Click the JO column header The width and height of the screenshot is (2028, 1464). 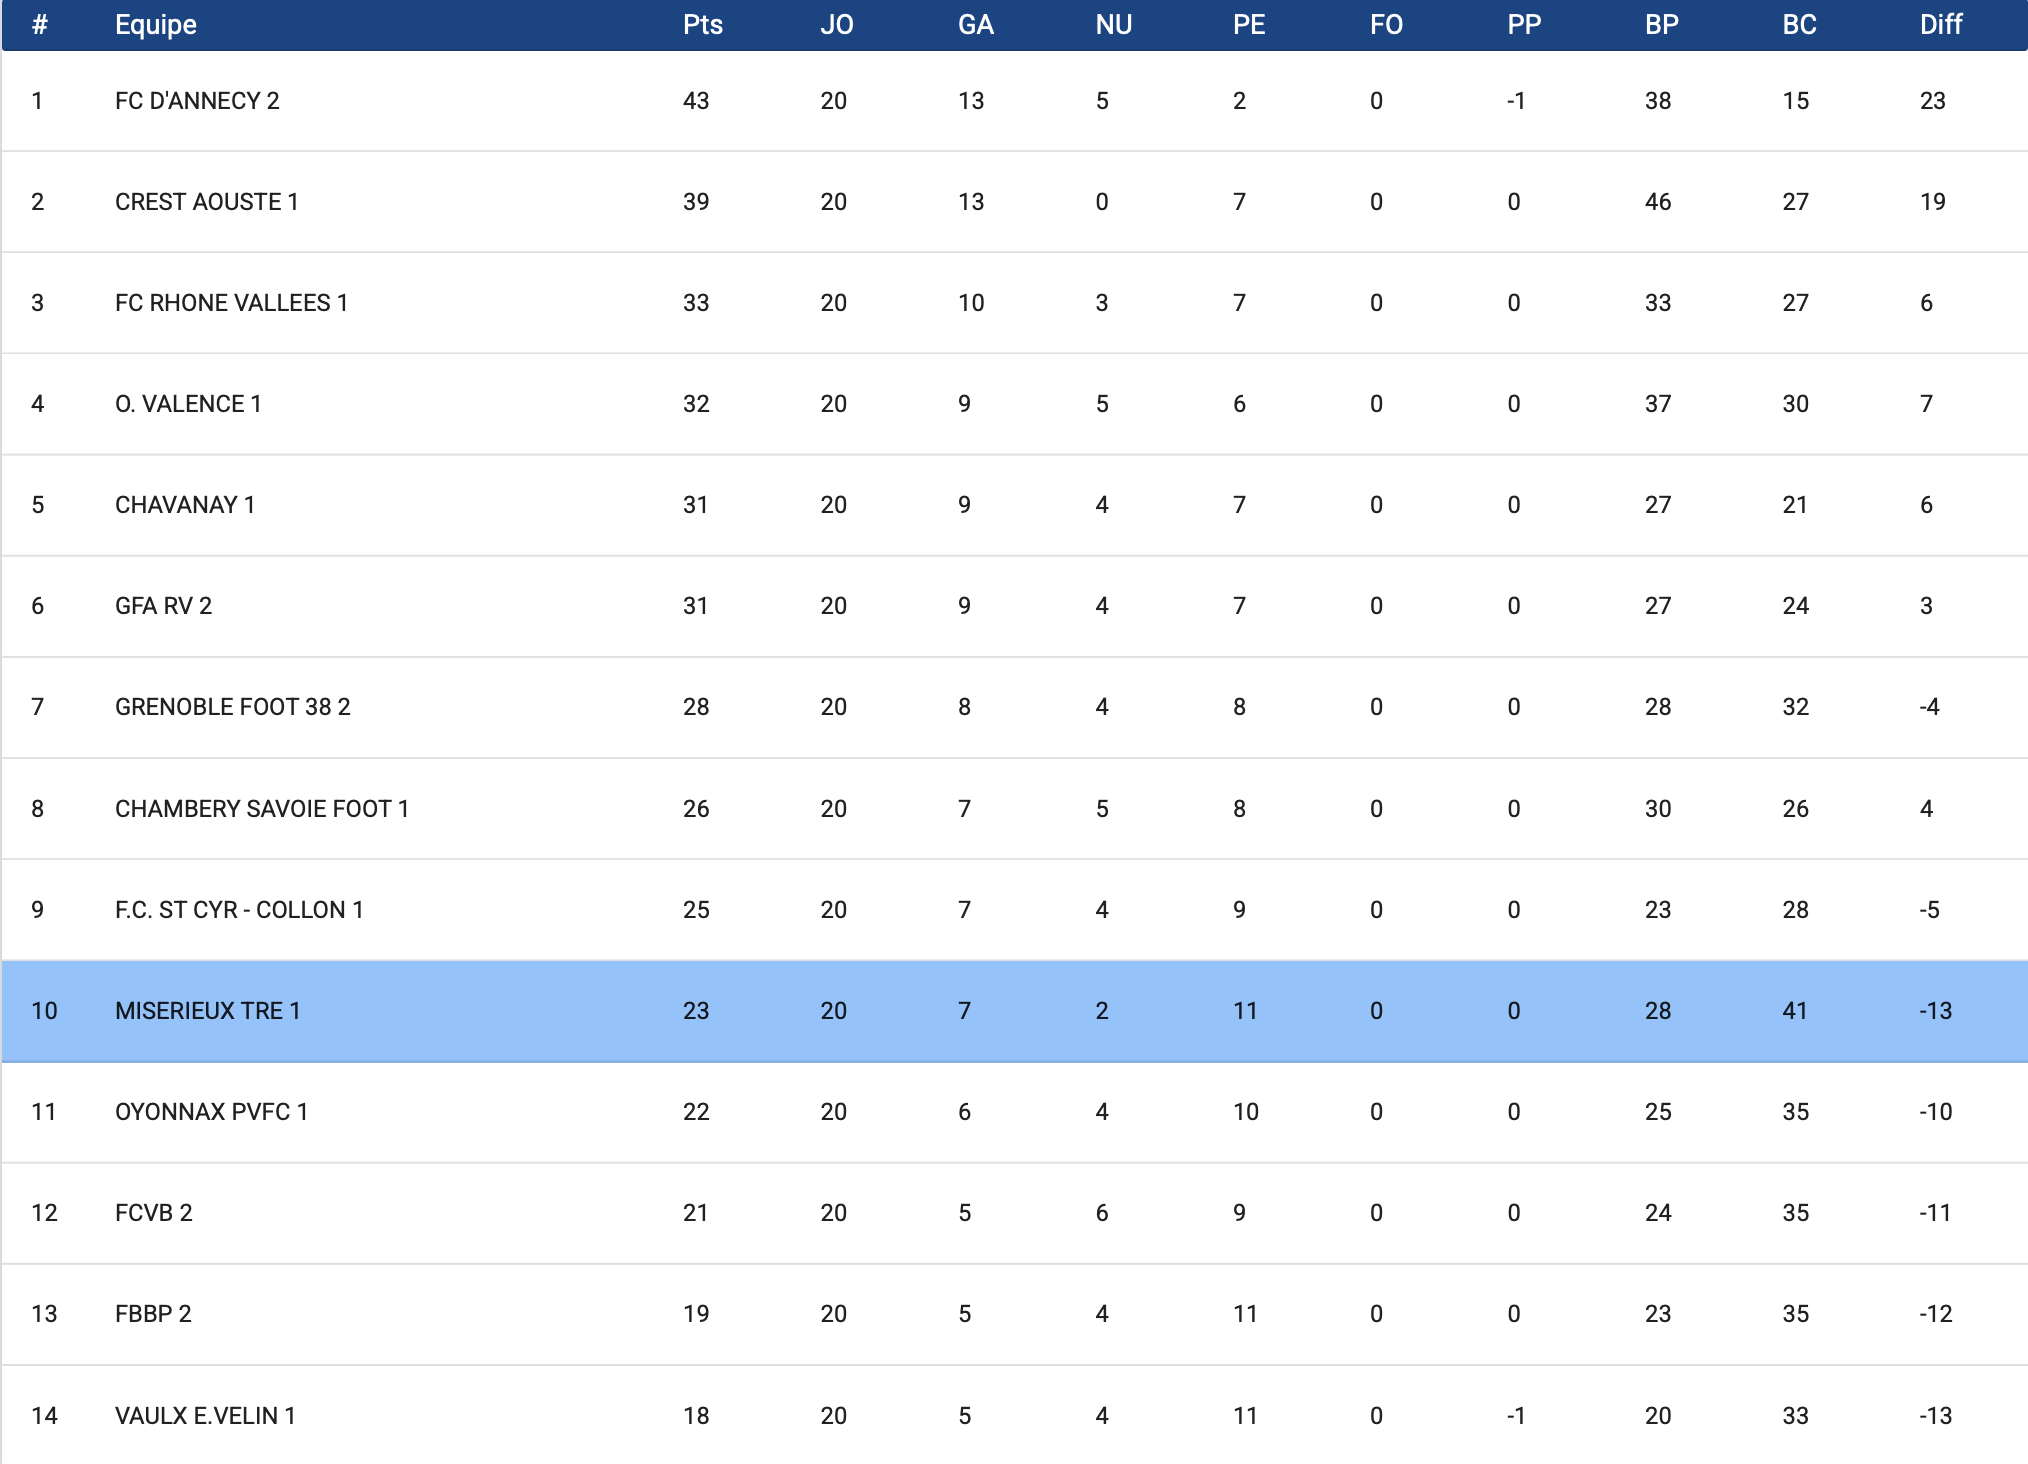[x=836, y=25]
